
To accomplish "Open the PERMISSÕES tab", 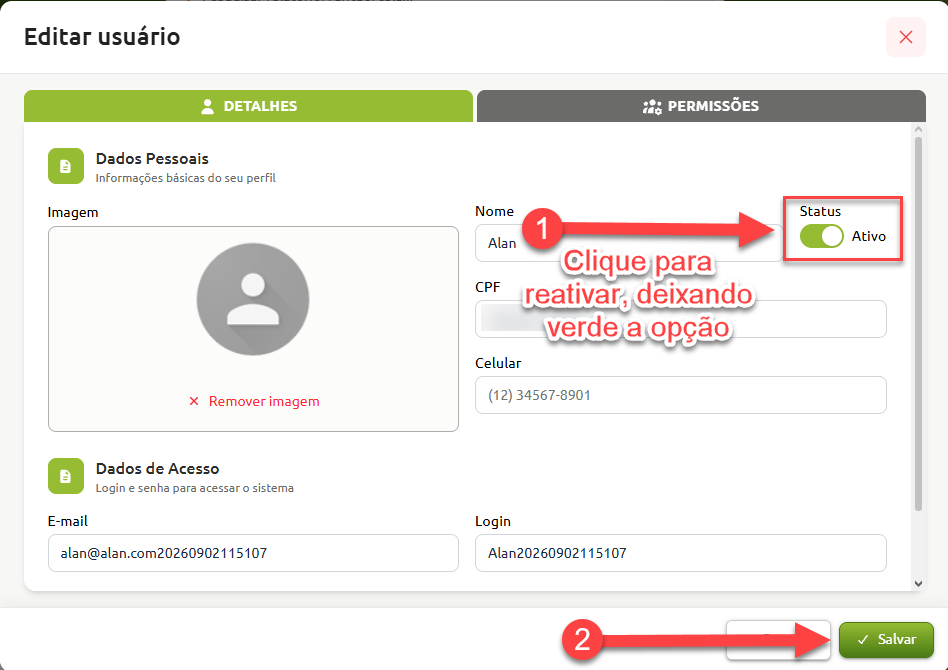I will (701, 106).
